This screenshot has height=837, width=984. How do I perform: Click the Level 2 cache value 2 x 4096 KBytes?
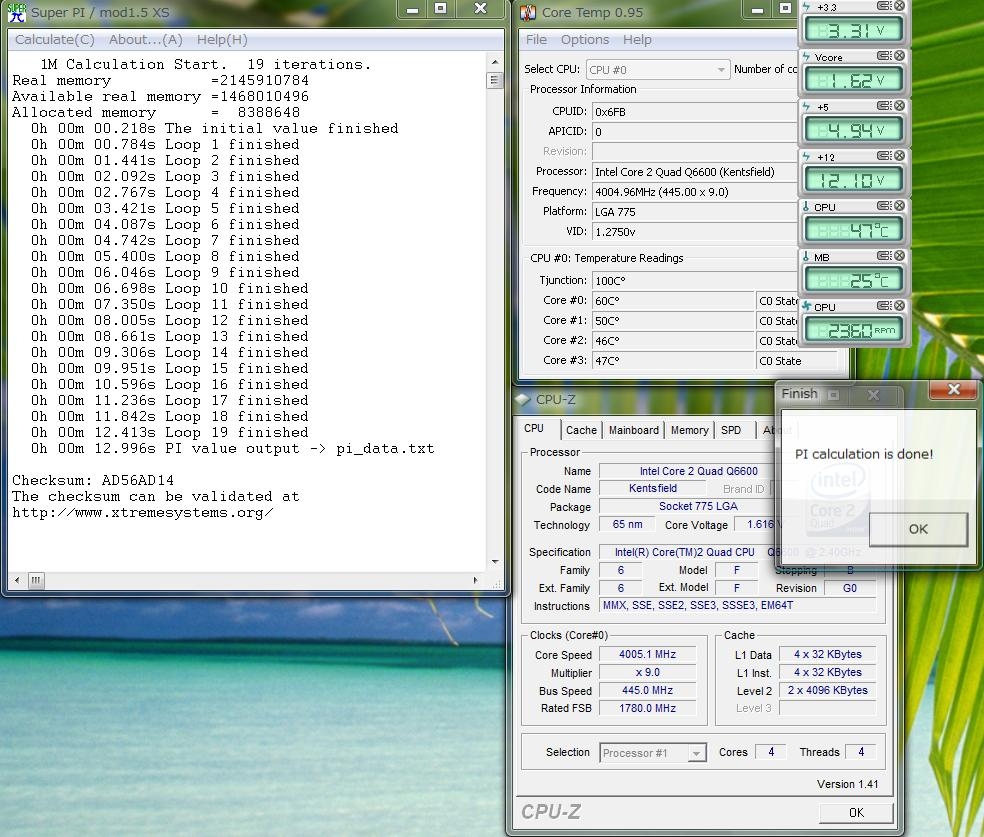828,690
